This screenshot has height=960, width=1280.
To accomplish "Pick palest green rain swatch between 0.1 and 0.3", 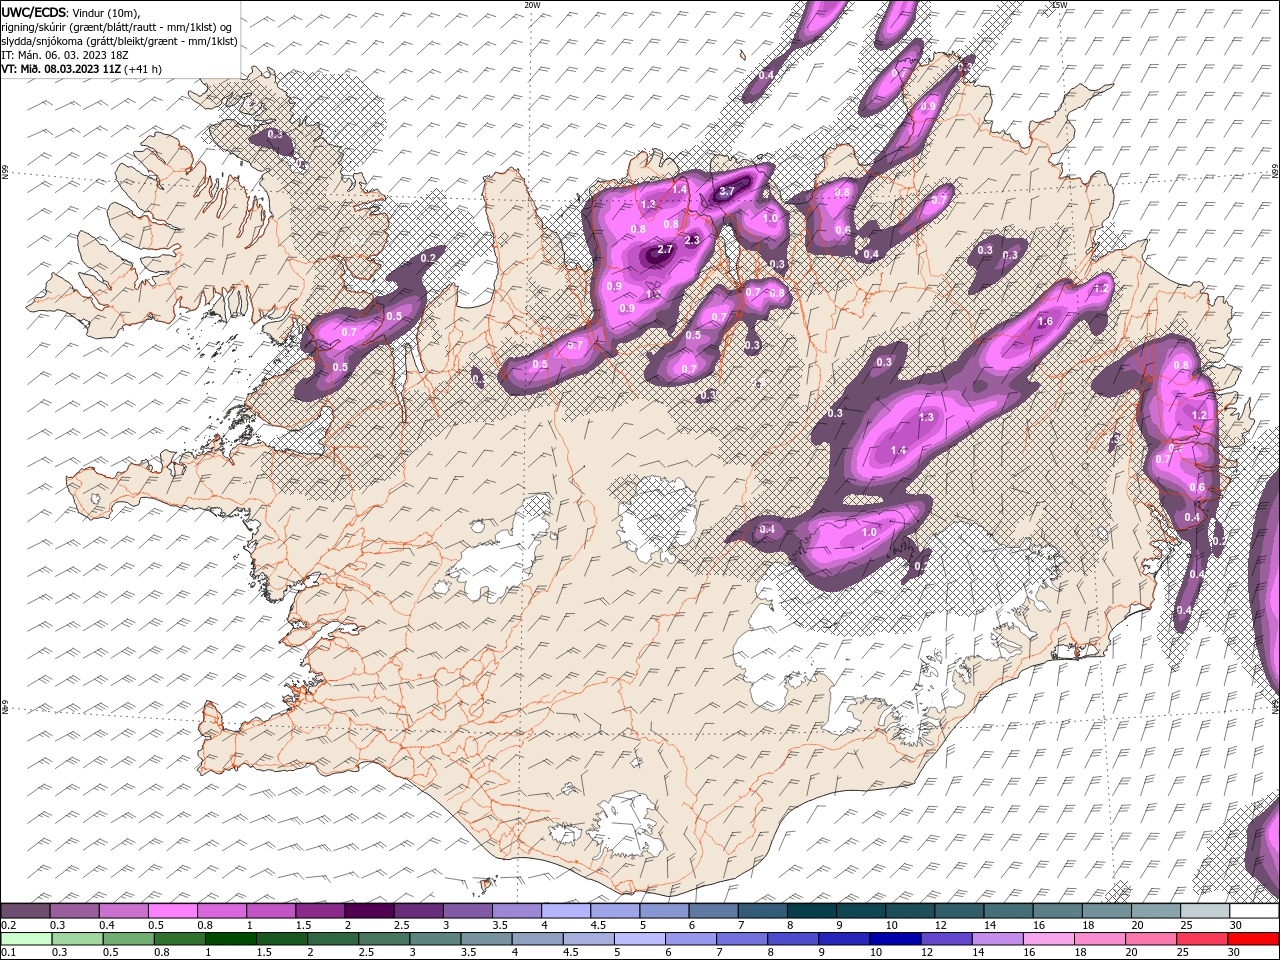I will click(x=25, y=938).
